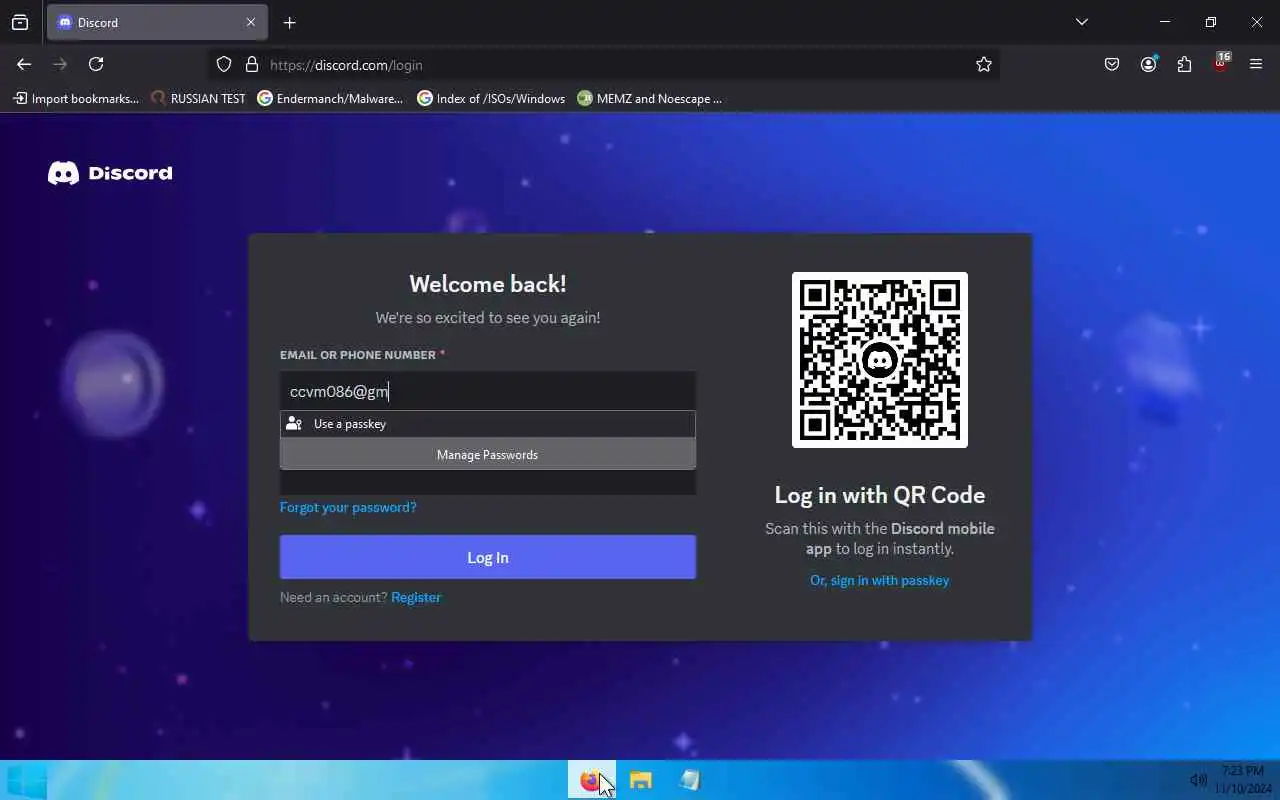1280x800 pixels.
Task: Open the Firefox application menu
Action: (x=1256, y=64)
